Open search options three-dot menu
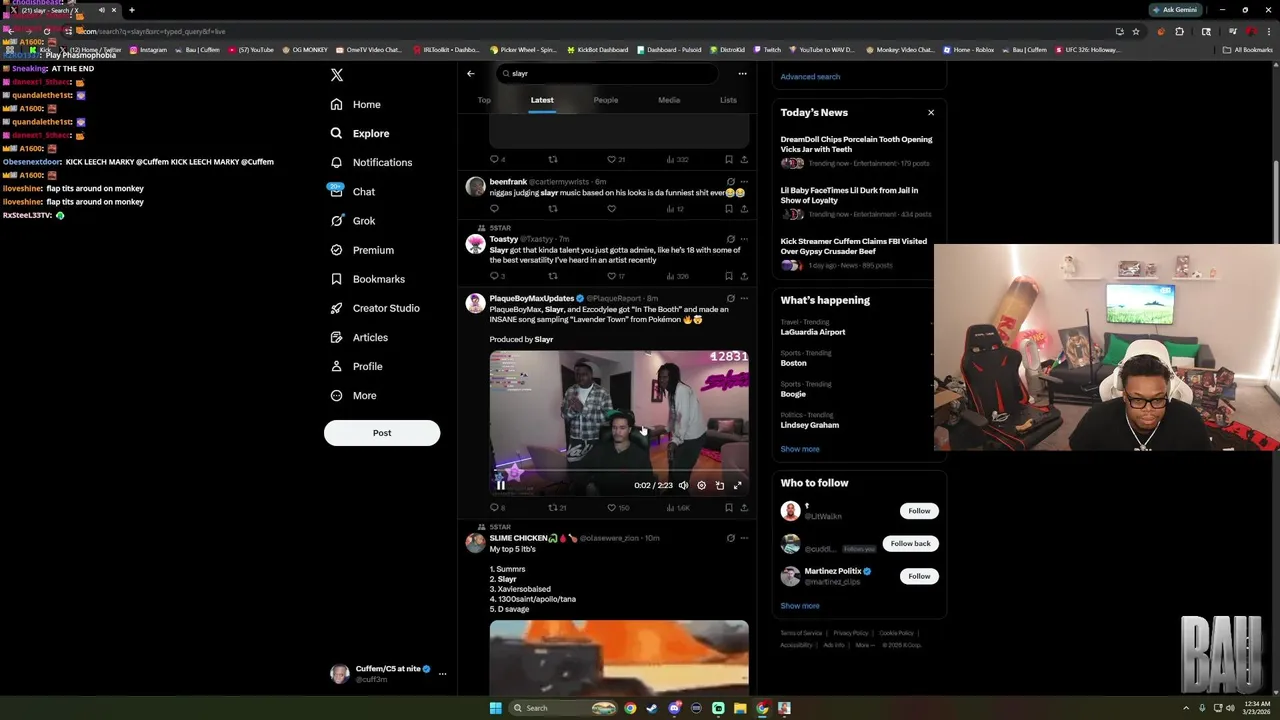 point(742,73)
